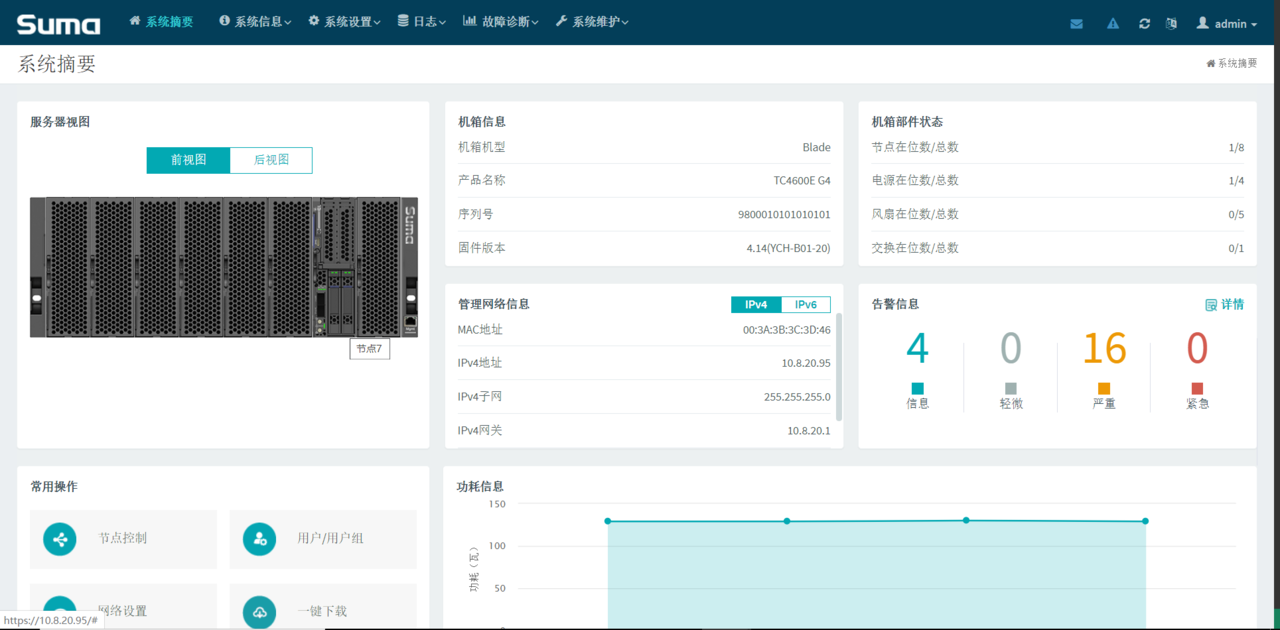Viewport: 1280px width, 630px height.
Task: Open 网络设置 common operation
Action: coord(123,607)
